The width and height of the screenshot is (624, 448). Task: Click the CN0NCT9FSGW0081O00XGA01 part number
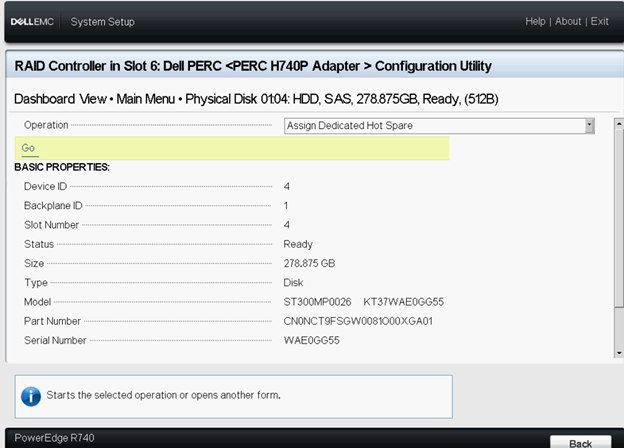[x=358, y=321]
